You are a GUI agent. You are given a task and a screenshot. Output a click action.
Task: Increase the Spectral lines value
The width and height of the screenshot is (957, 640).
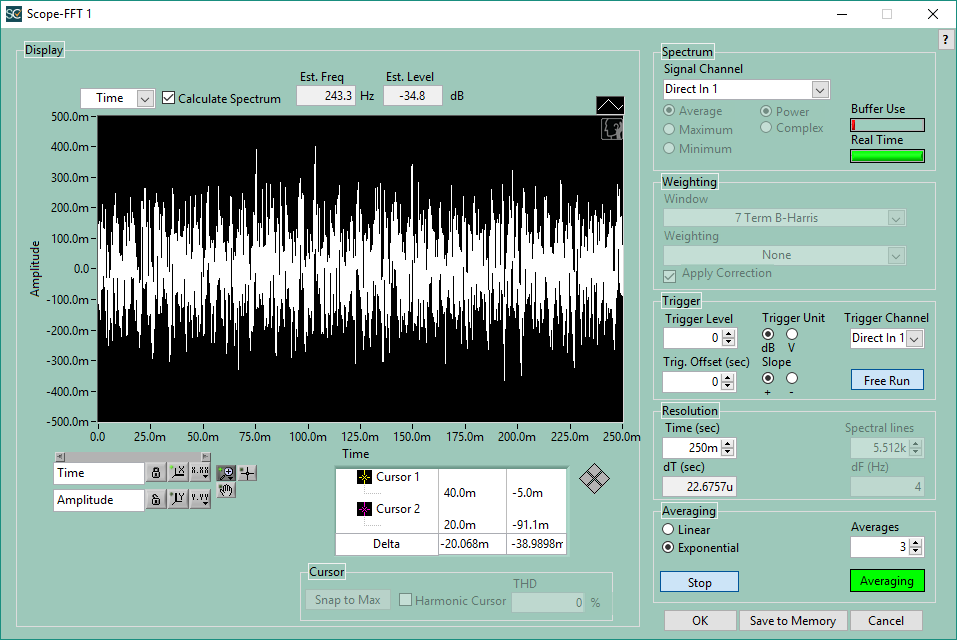(x=915, y=444)
